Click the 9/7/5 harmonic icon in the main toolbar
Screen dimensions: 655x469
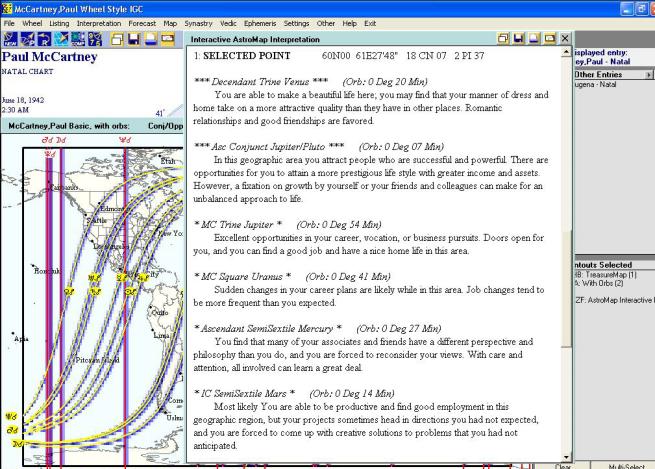(x=95, y=39)
